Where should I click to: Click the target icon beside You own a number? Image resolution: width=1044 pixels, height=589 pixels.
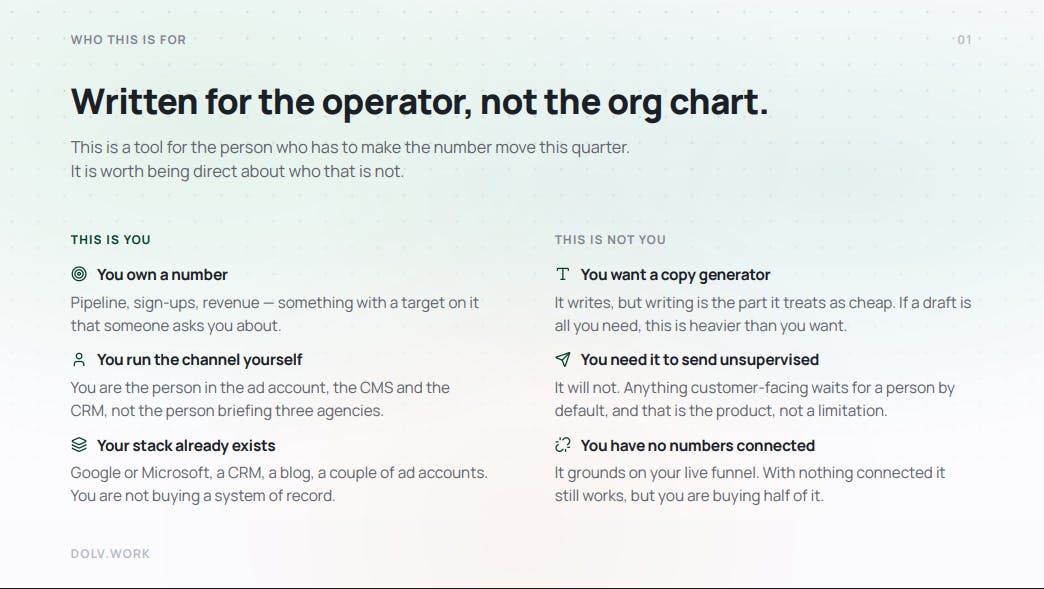(79, 274)
